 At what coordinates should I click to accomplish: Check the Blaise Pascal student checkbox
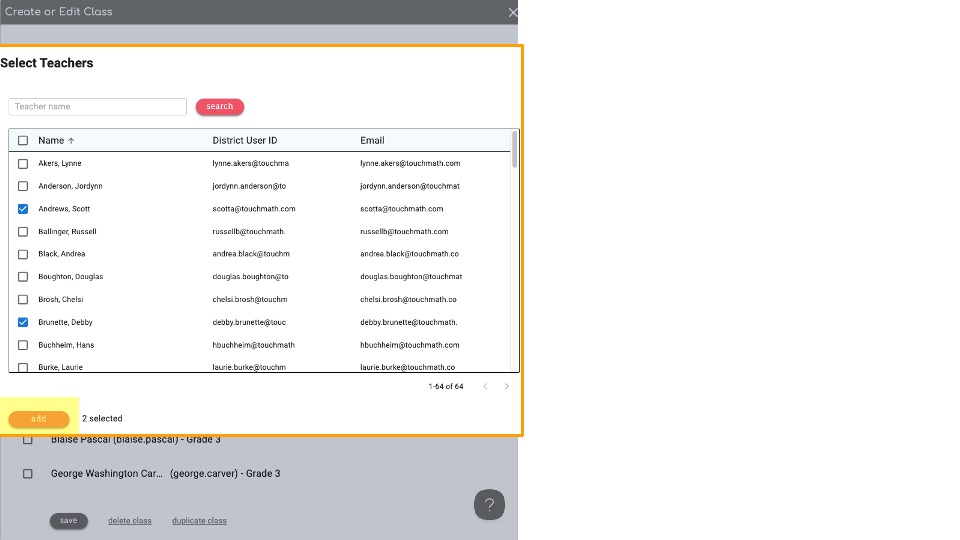(x=28, y=440)
